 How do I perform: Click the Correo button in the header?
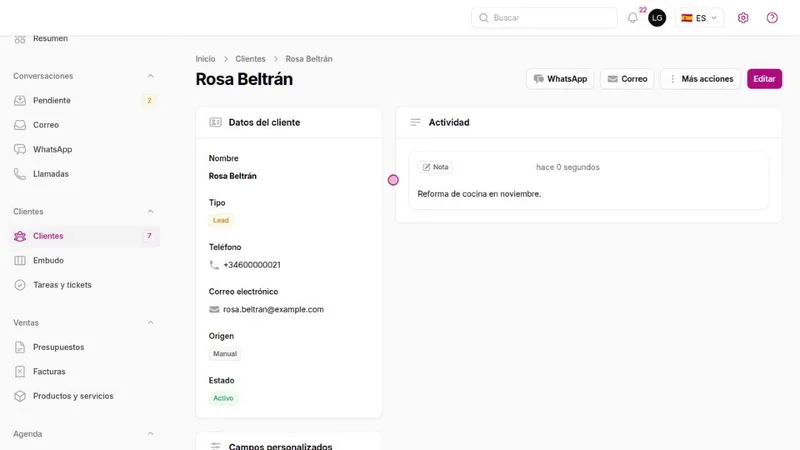point(627,79)
